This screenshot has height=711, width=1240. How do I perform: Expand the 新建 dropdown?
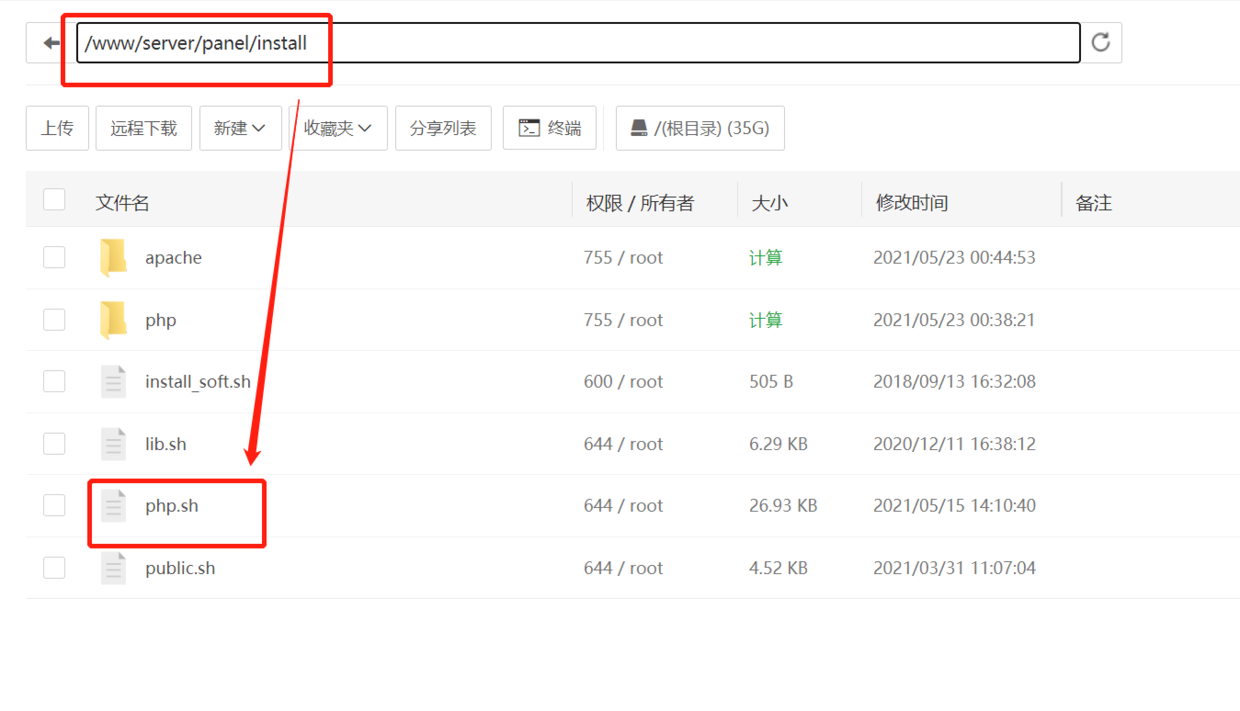point(240,127)
